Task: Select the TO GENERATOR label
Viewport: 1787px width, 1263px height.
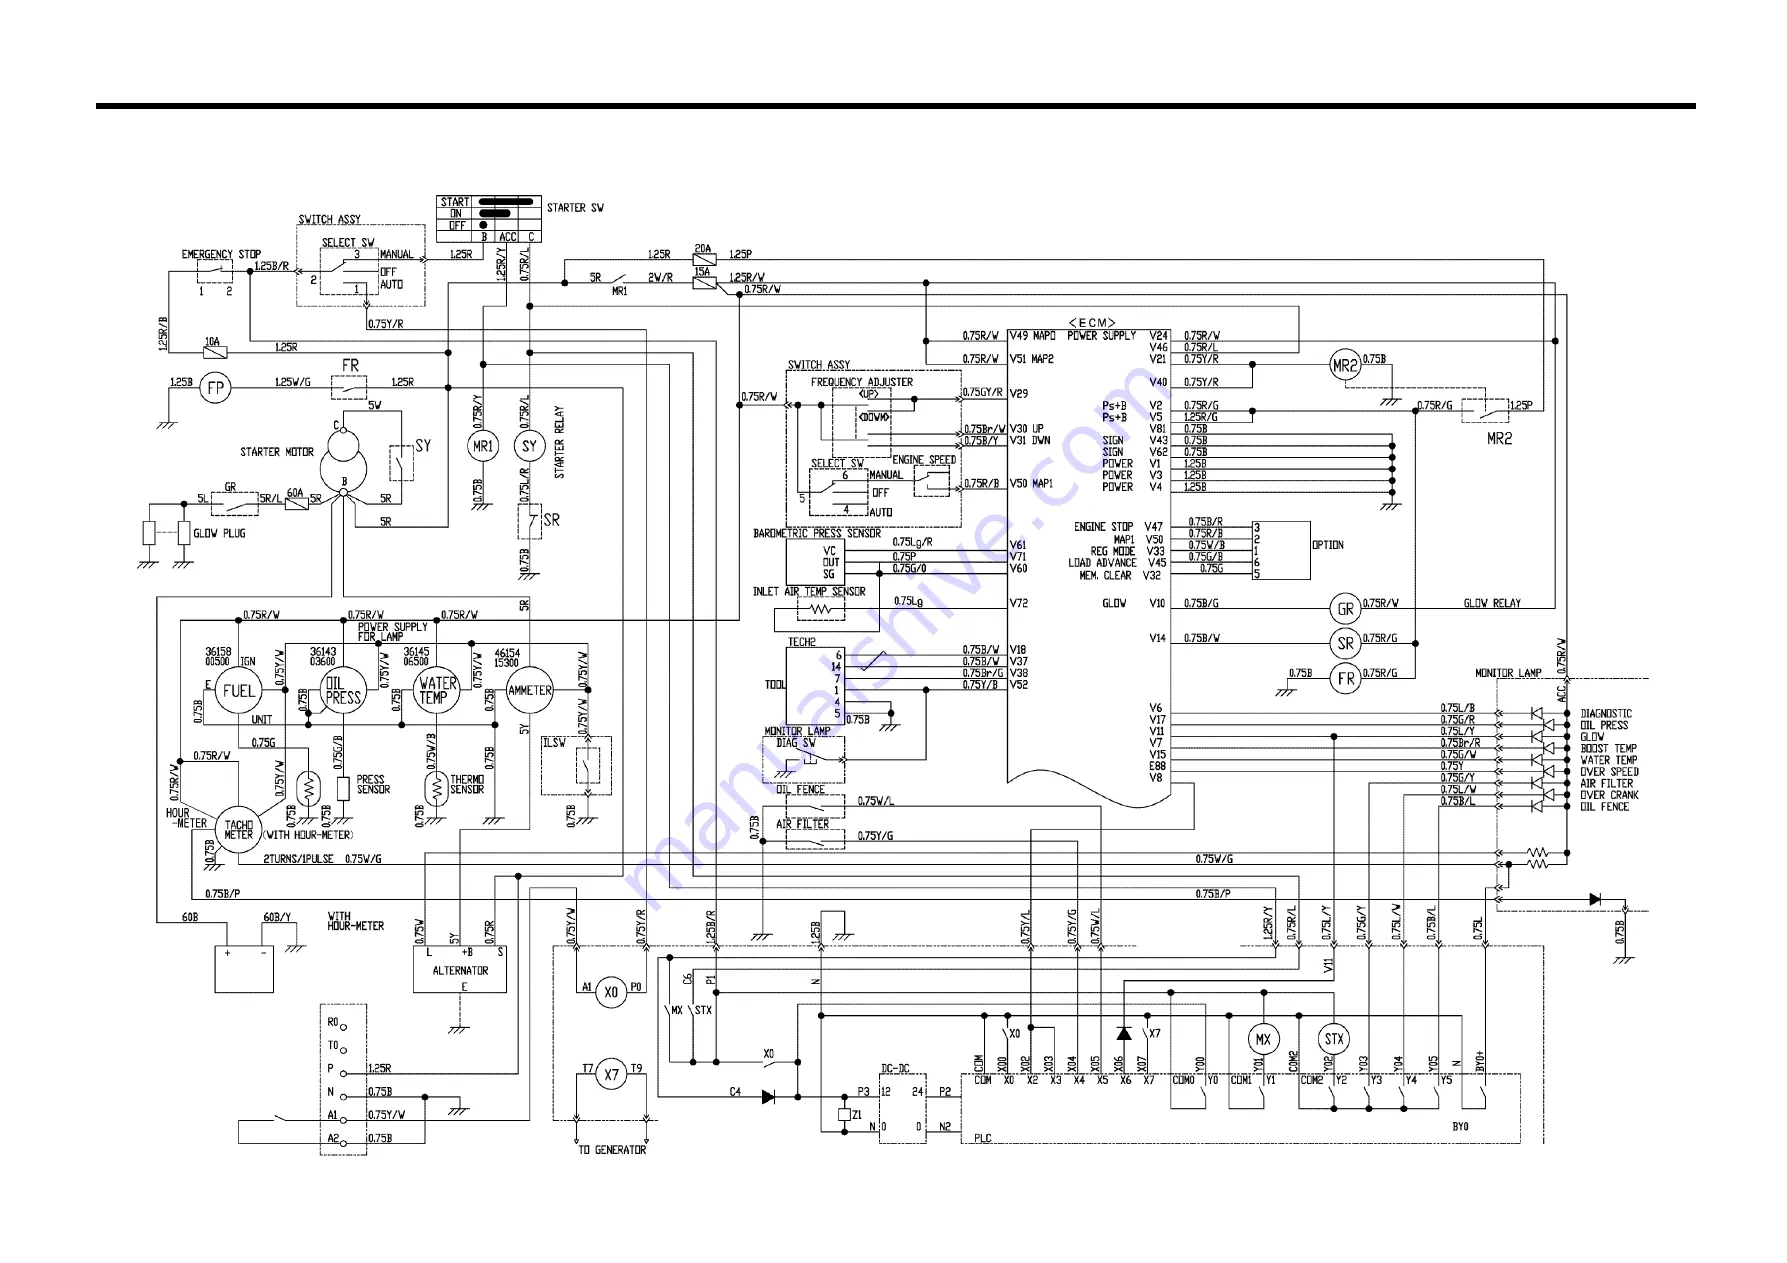Action: (612, 1150)
